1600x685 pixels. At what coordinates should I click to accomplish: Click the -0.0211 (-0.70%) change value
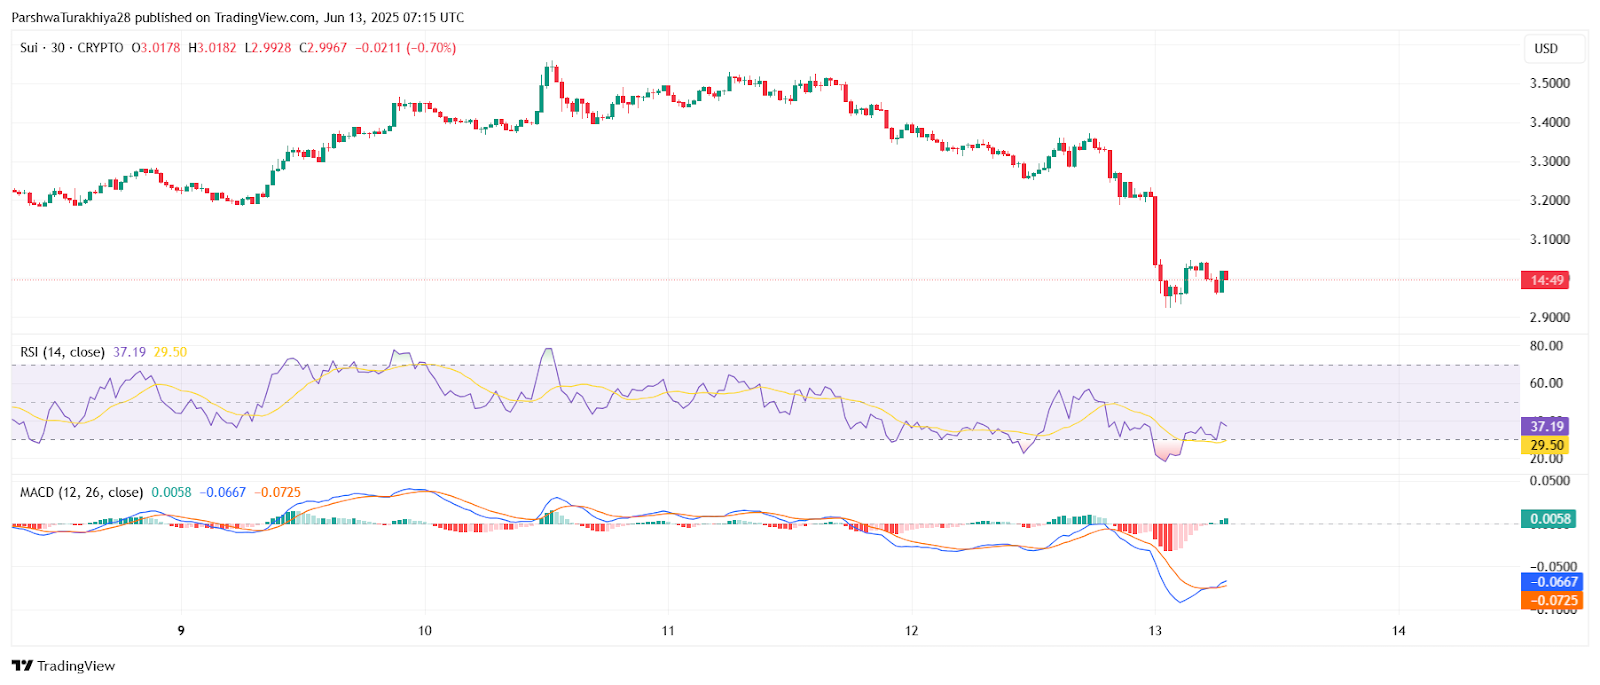point(405,48)
